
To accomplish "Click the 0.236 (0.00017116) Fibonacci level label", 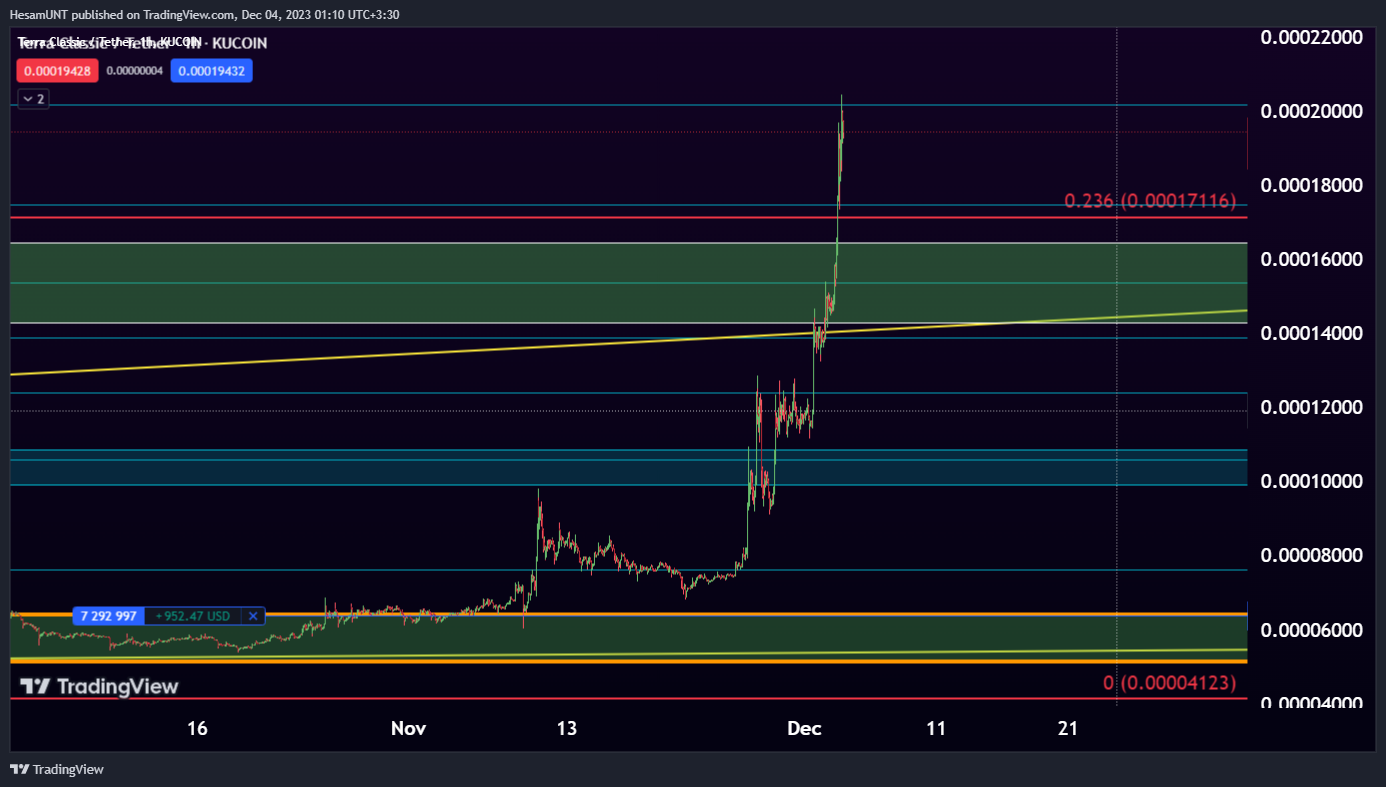I will 1150,201.
